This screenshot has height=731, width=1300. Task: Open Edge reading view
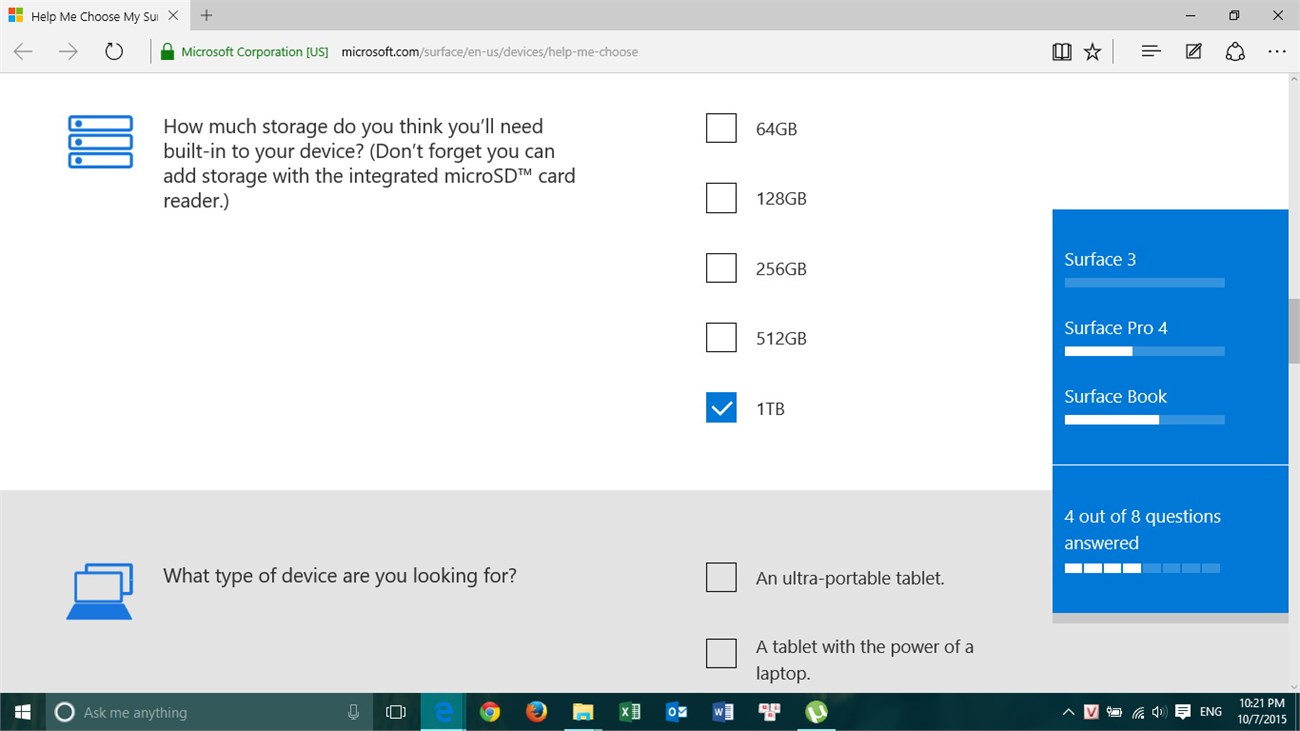coord(1061,51)
